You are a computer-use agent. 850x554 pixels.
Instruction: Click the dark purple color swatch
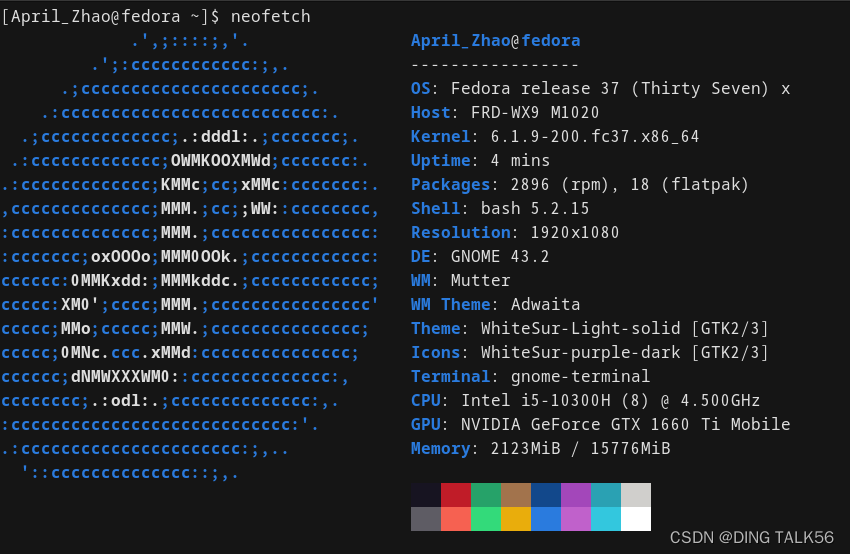point(576,495)
